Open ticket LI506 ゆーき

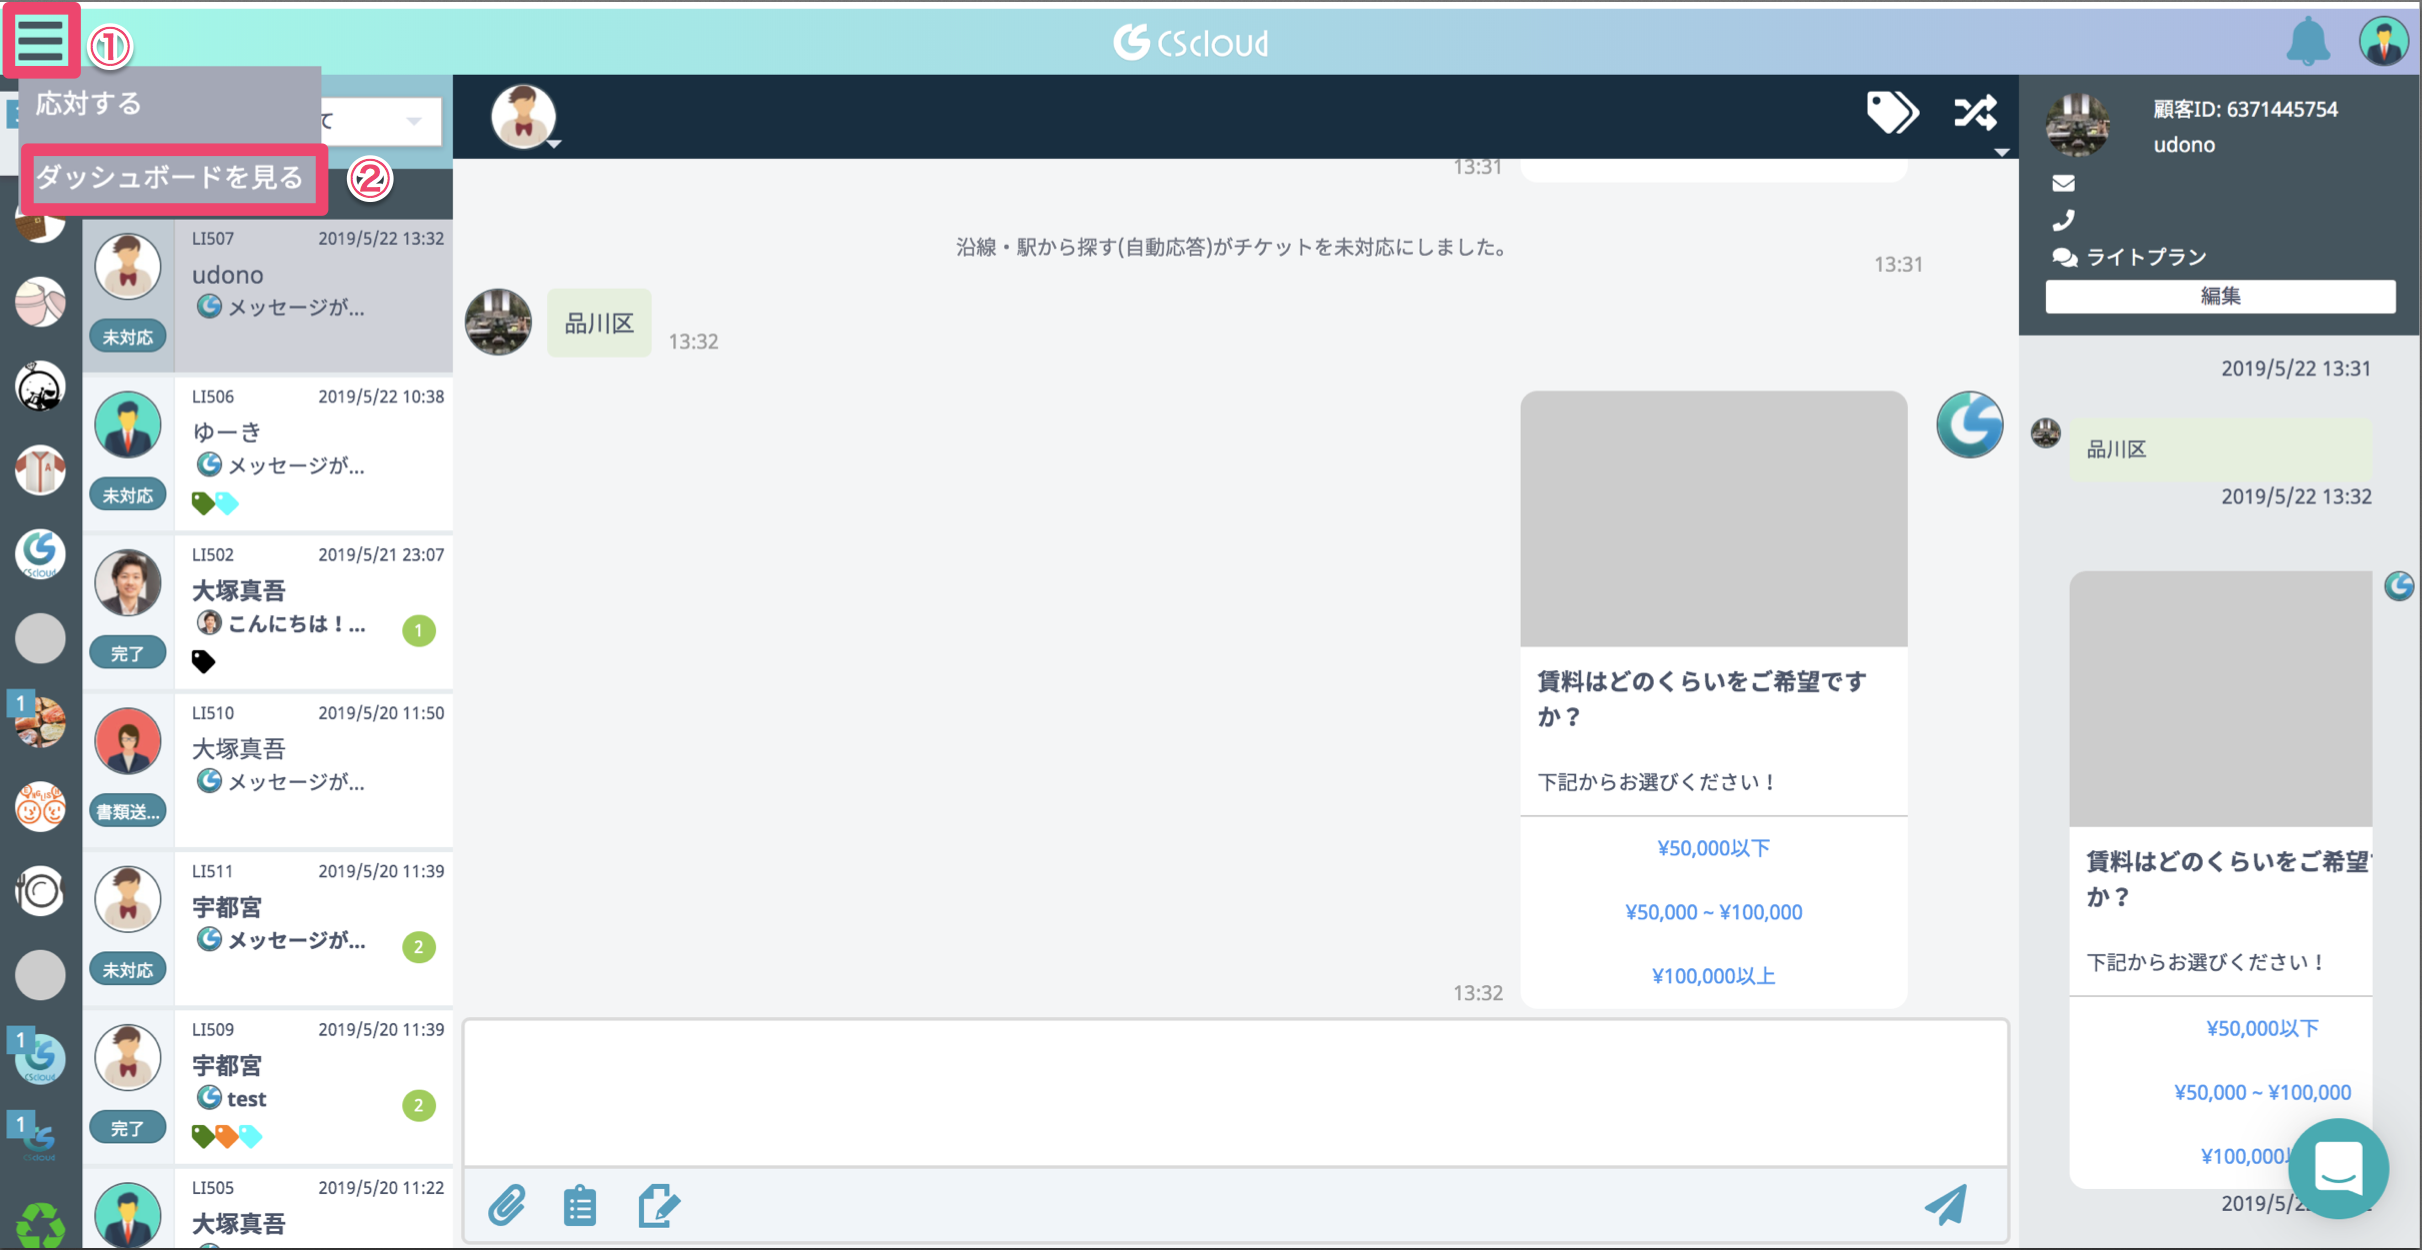tap(268, 453)
